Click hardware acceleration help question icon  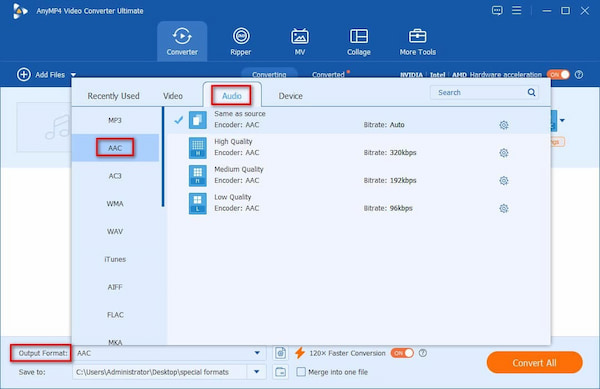pyautogui.click(x=579, y=75)
